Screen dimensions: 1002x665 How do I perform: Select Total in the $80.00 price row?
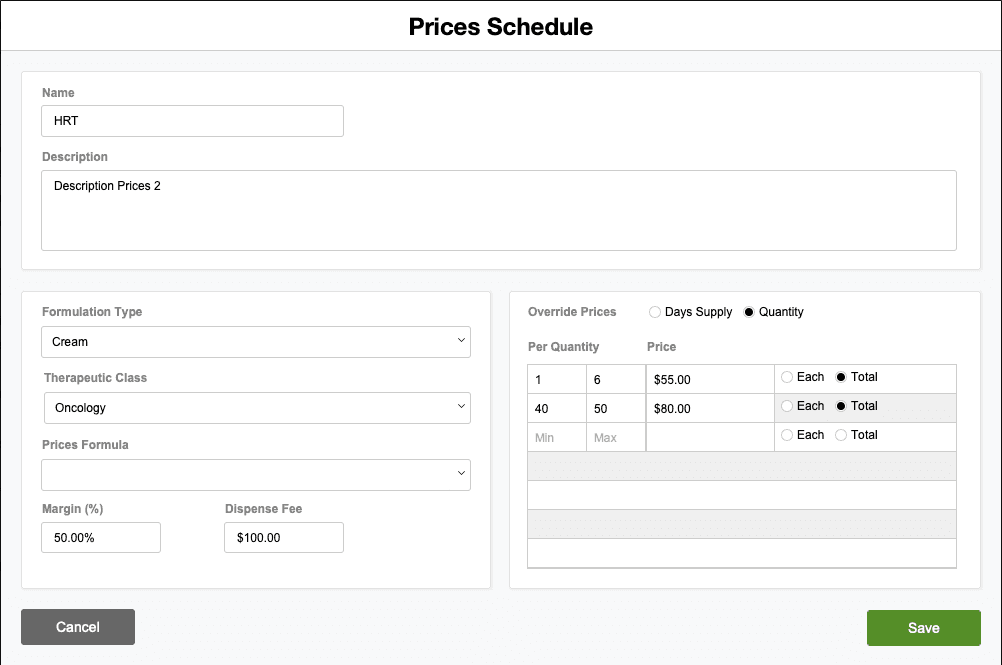pyautogui.click(x=841, y=406)
